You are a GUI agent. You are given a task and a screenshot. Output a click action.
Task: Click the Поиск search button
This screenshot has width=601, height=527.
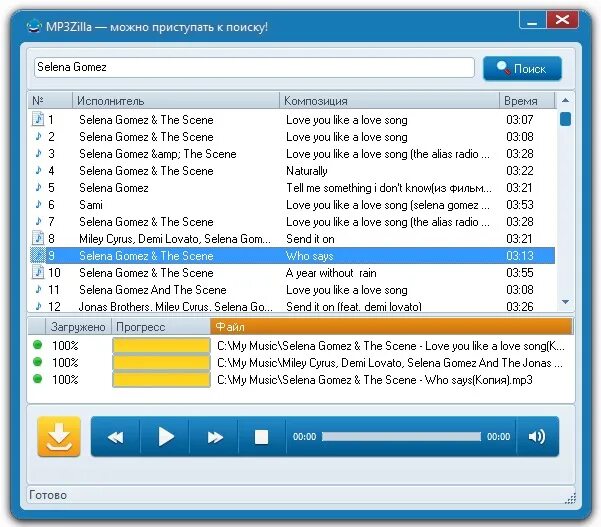click(522, 69)
